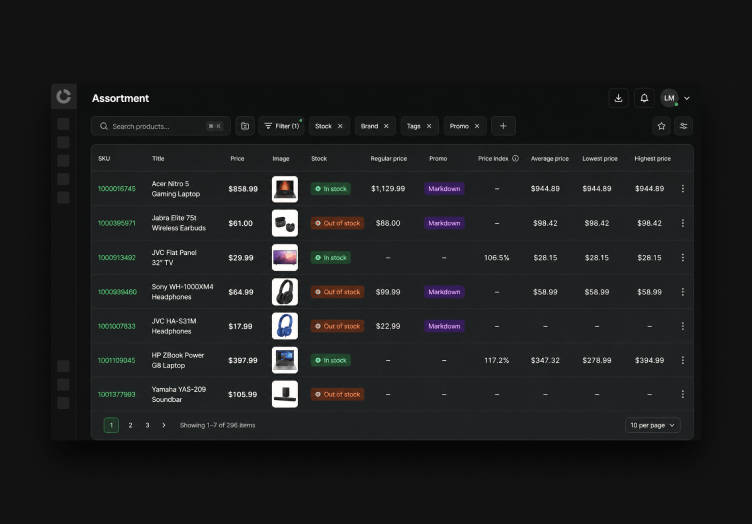Open row menu for JVC HA-S31M

pos(682,326)
